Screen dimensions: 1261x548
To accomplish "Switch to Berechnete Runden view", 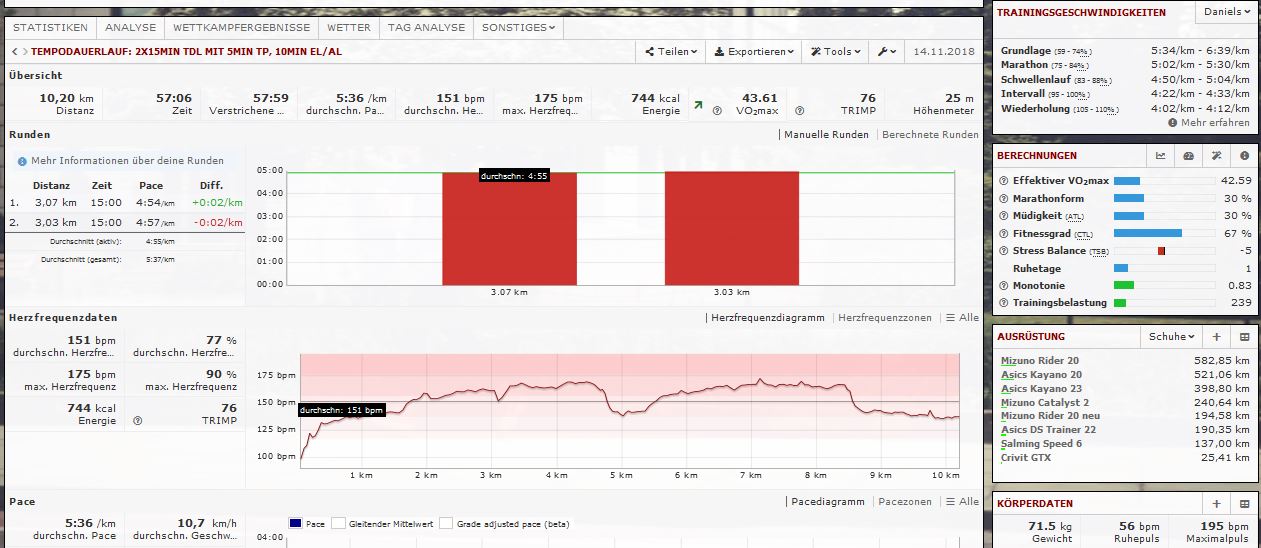I will tap(929, 134).
